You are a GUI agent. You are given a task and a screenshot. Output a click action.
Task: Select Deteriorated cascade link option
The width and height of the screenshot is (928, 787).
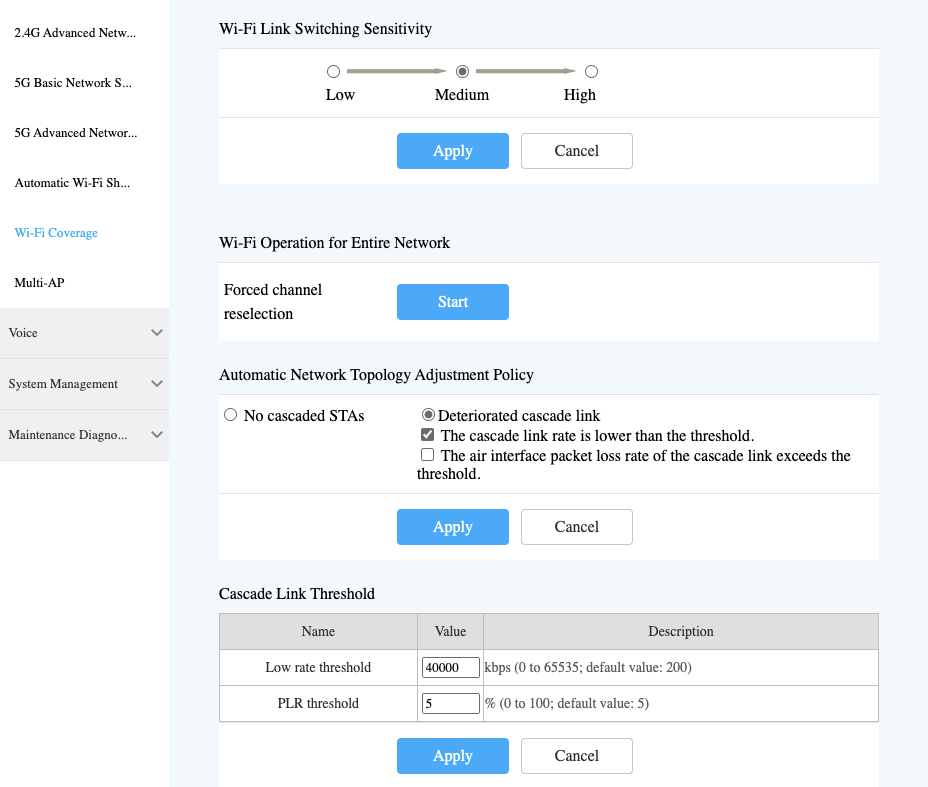[428, 415]
